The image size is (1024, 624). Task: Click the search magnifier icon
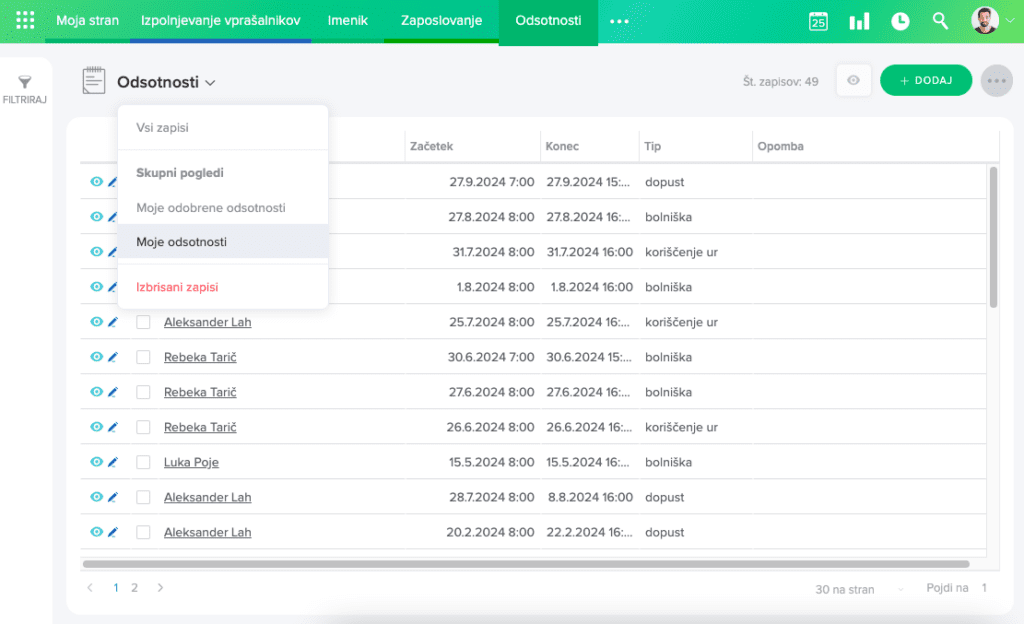(x=940, y=21)
